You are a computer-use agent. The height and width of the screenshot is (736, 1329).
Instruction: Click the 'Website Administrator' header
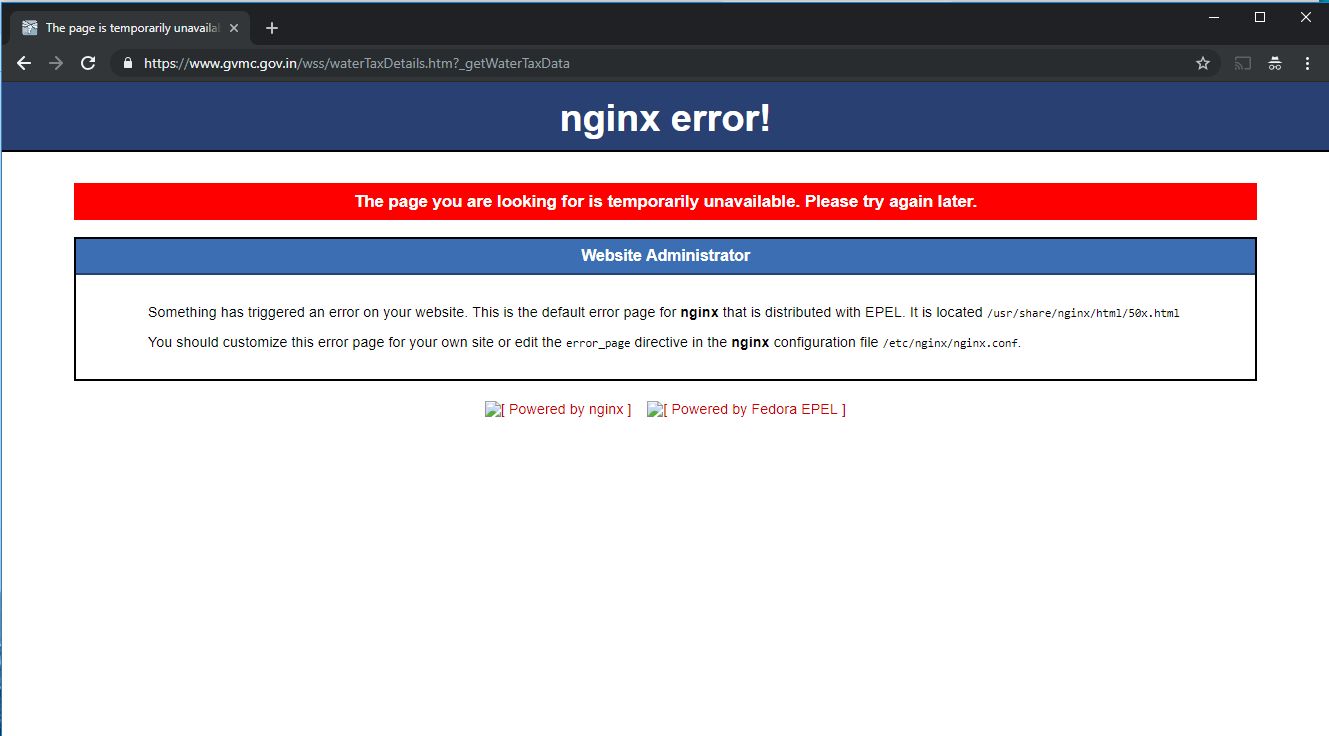(665, 255)
